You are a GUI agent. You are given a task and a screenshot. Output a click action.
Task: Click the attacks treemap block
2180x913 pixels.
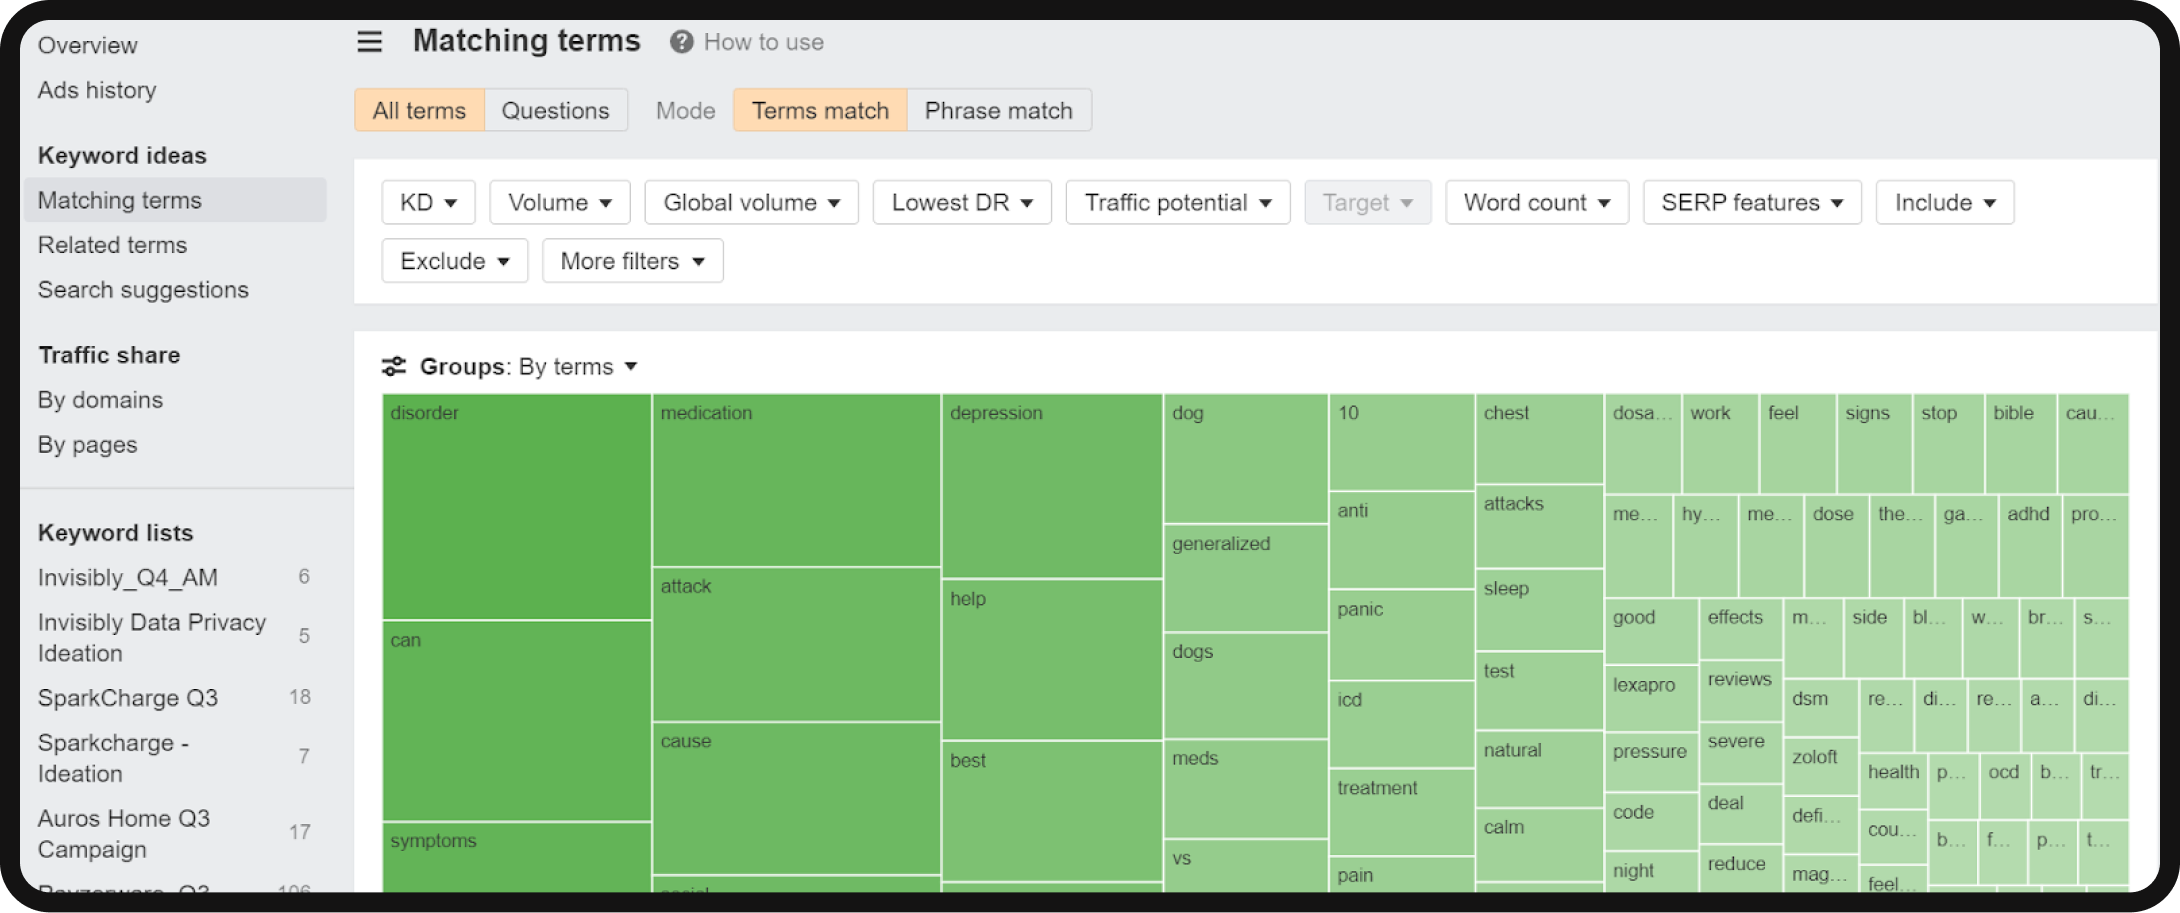1540,527
